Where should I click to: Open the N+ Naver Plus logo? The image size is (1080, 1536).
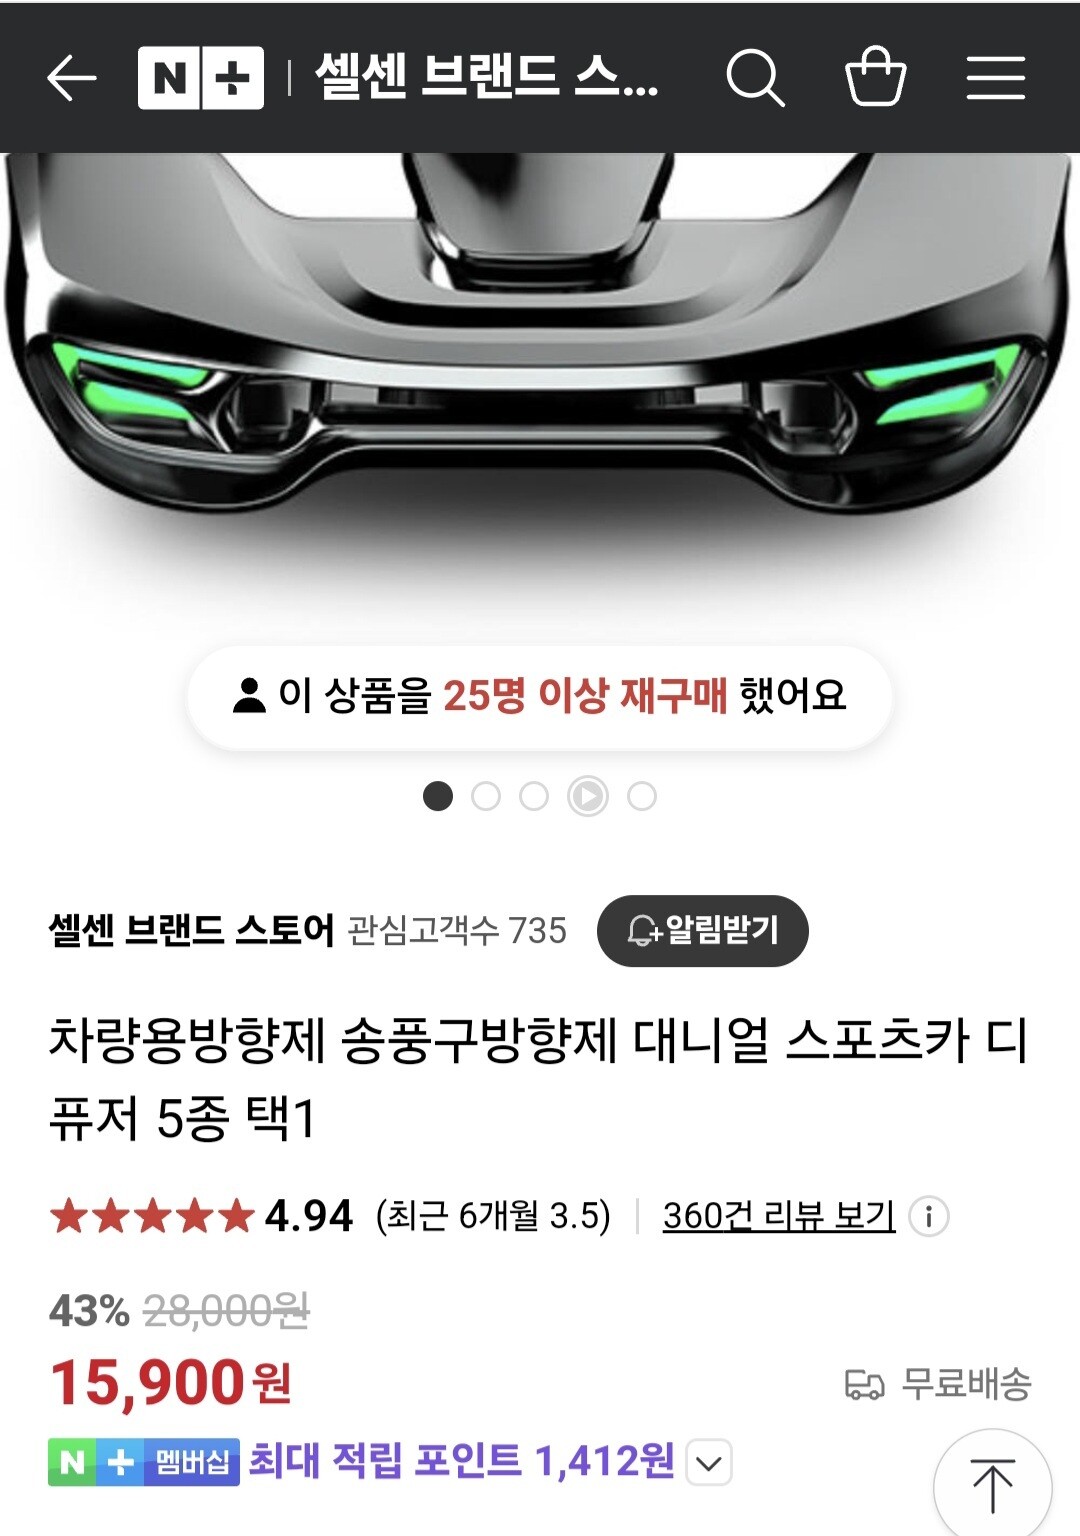click(201, 78)
